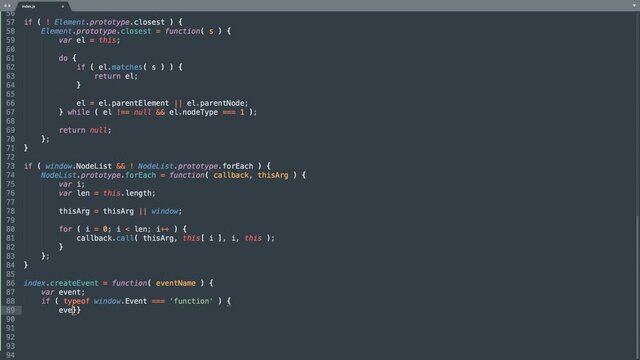Open the tab list dropdown arrow
This screenshot has height=360, width=640.
point(633,6)
